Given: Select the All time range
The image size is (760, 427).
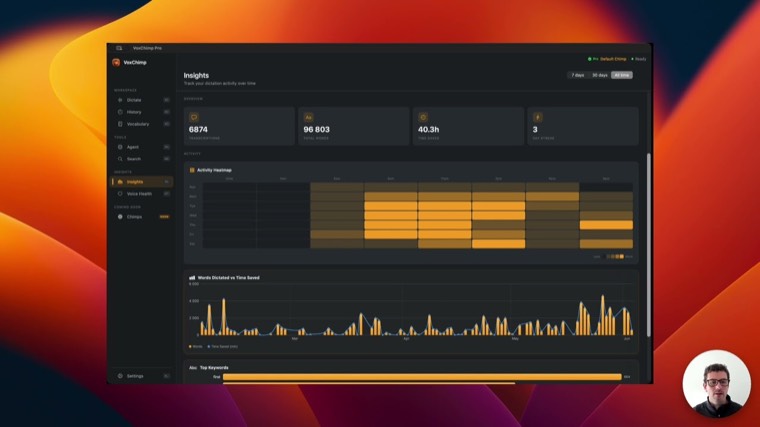Looking at the screenshot, I should coord(622,75).
